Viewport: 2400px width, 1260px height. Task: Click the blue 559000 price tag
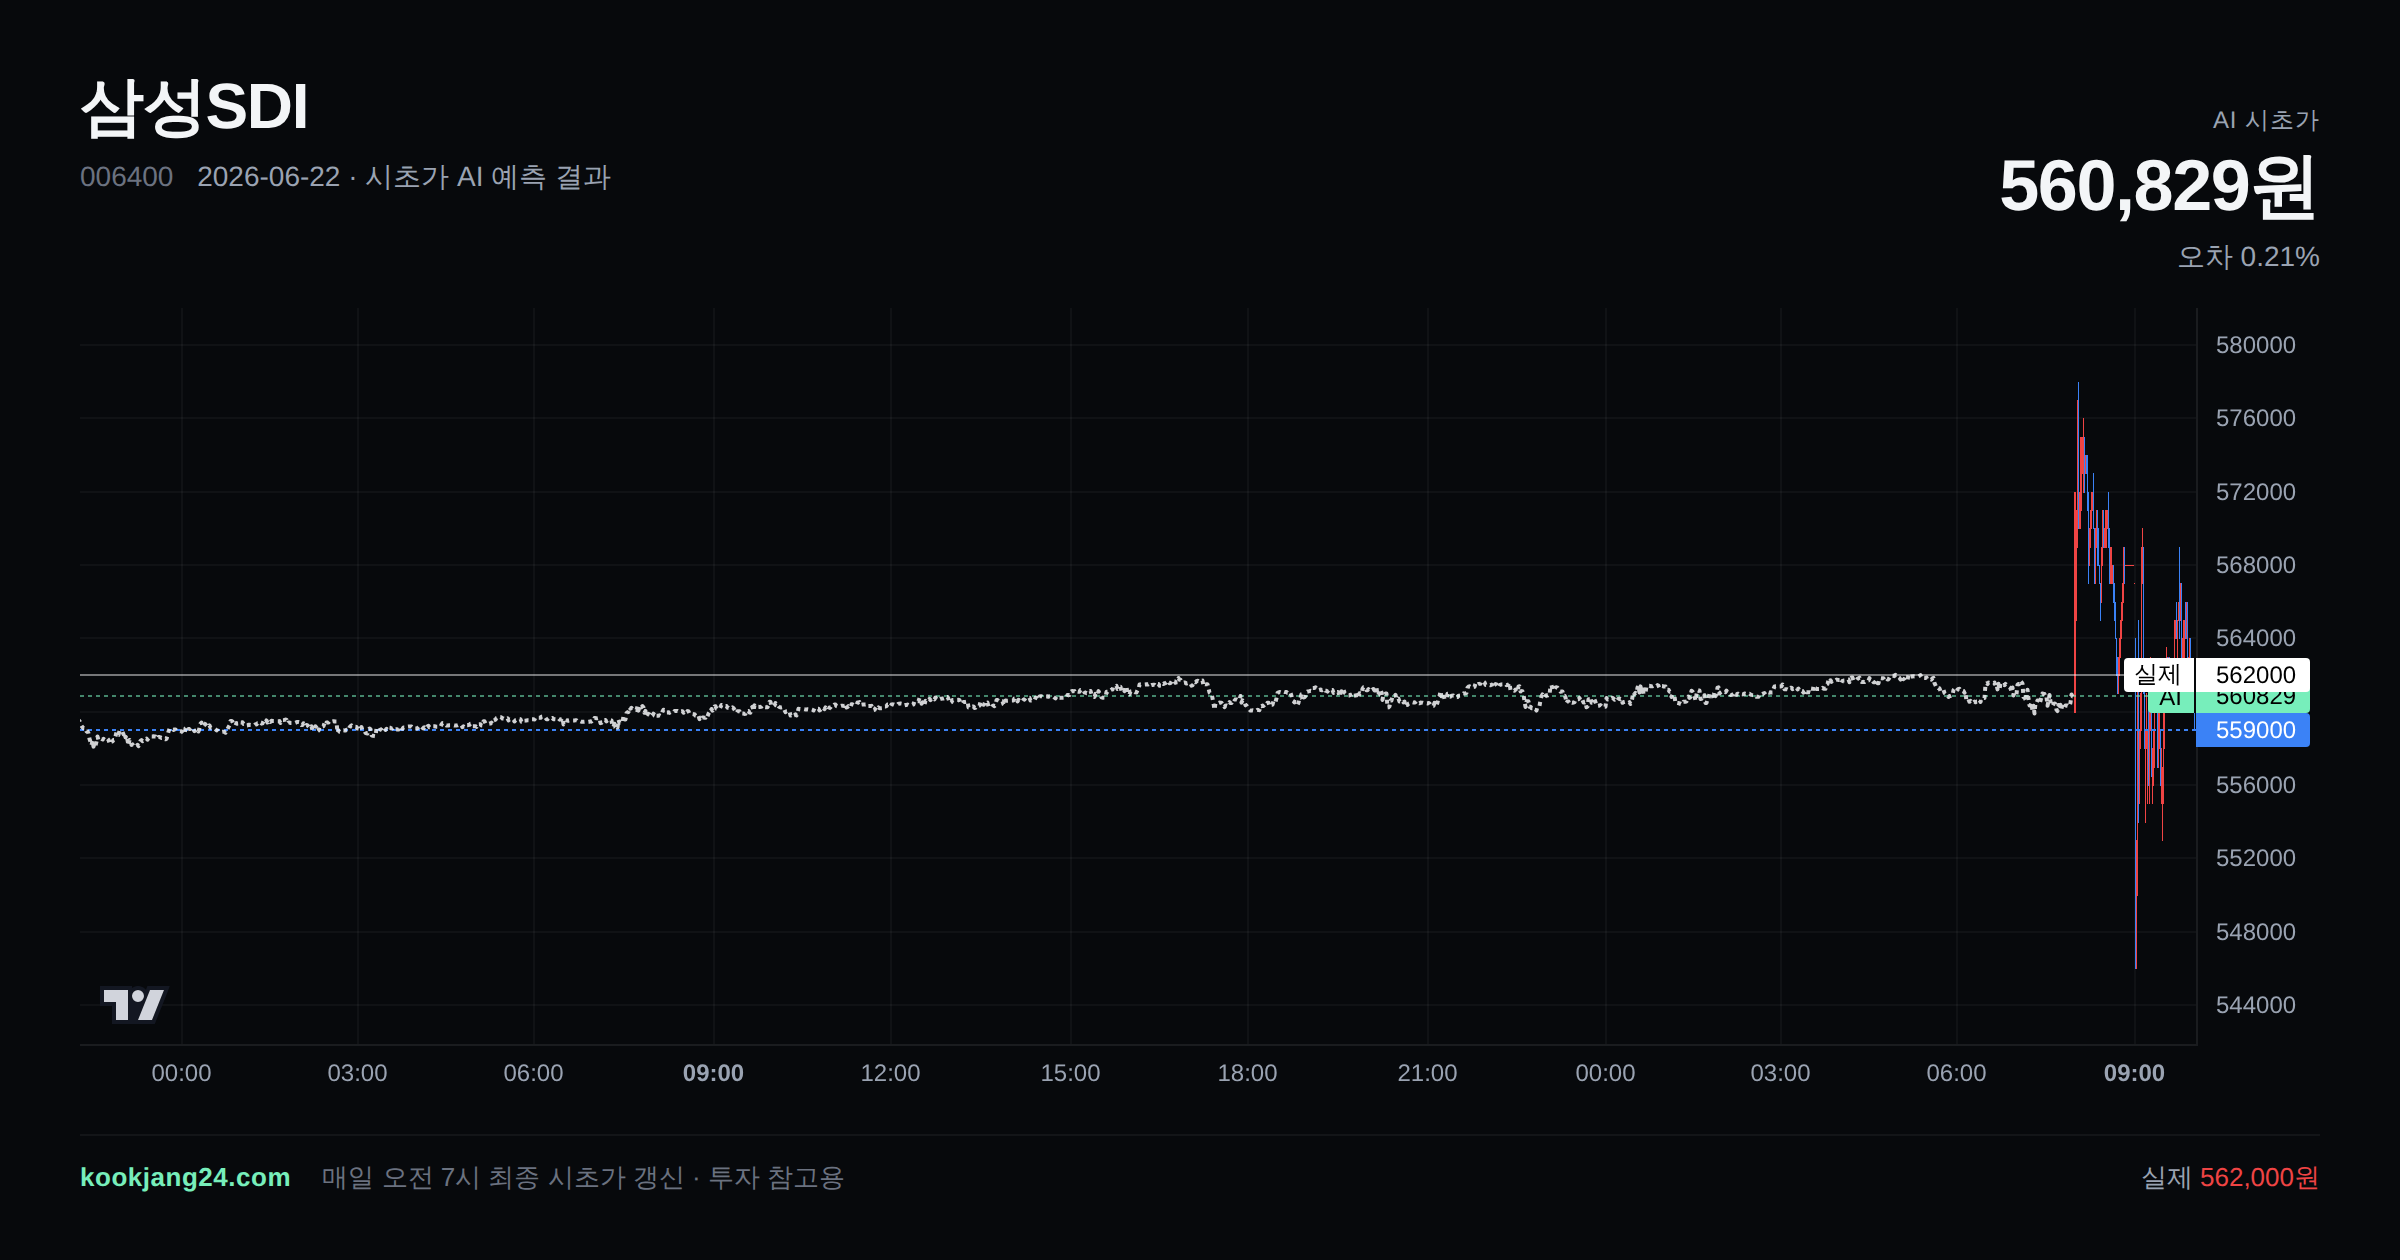2253,730
